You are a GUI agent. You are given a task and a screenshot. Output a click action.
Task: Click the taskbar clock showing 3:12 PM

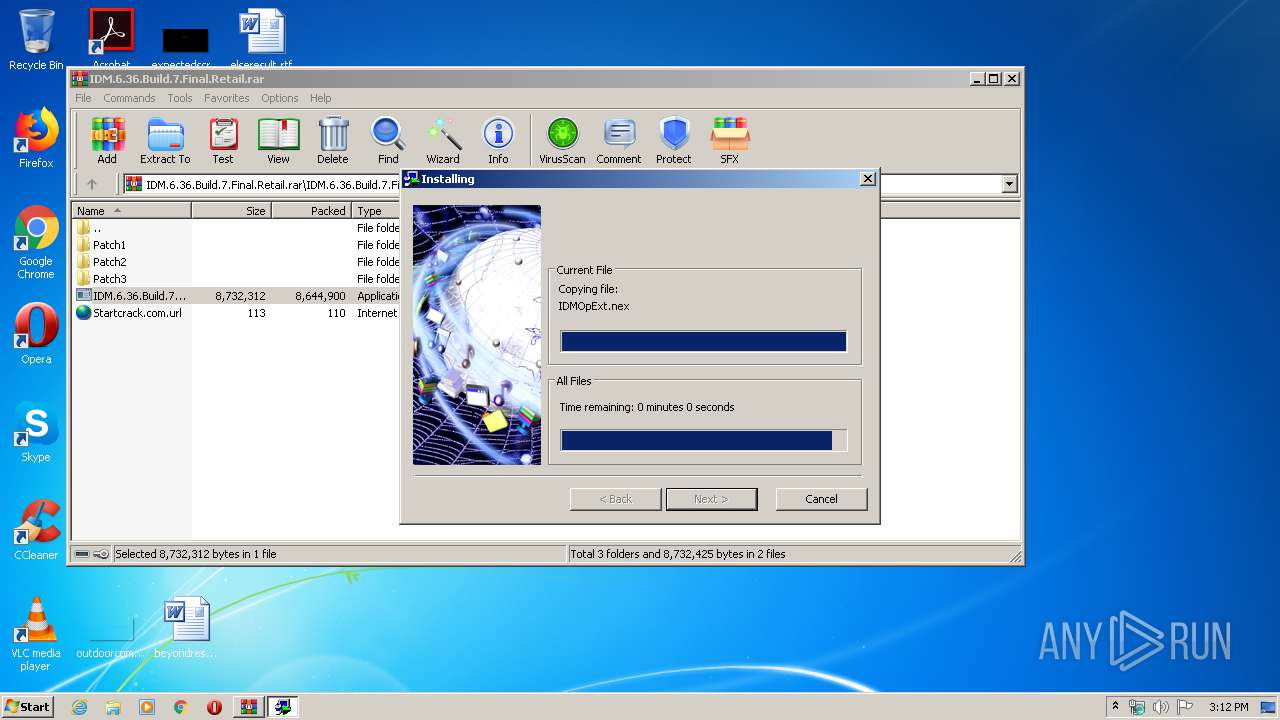pyautogui.click(x=1228, y=707)
